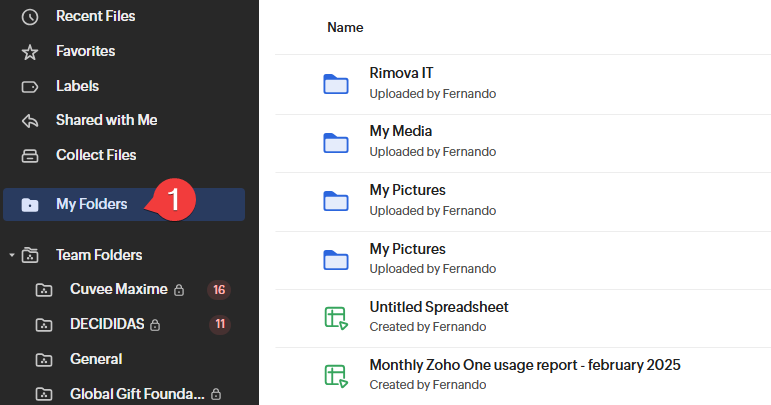Open the General team folder

point(96,359)
